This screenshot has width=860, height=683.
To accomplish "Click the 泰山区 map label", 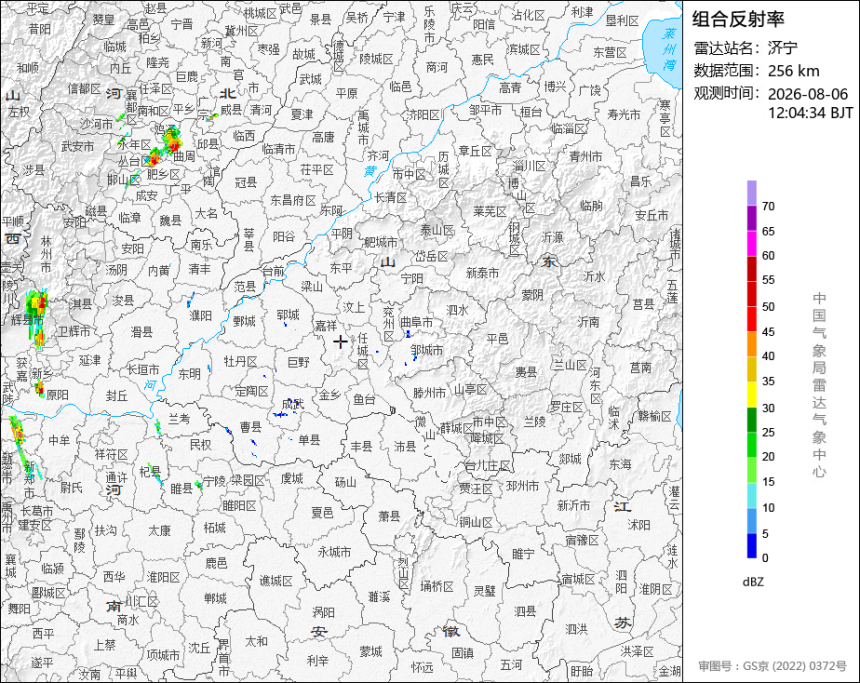I will pos(437,230).
